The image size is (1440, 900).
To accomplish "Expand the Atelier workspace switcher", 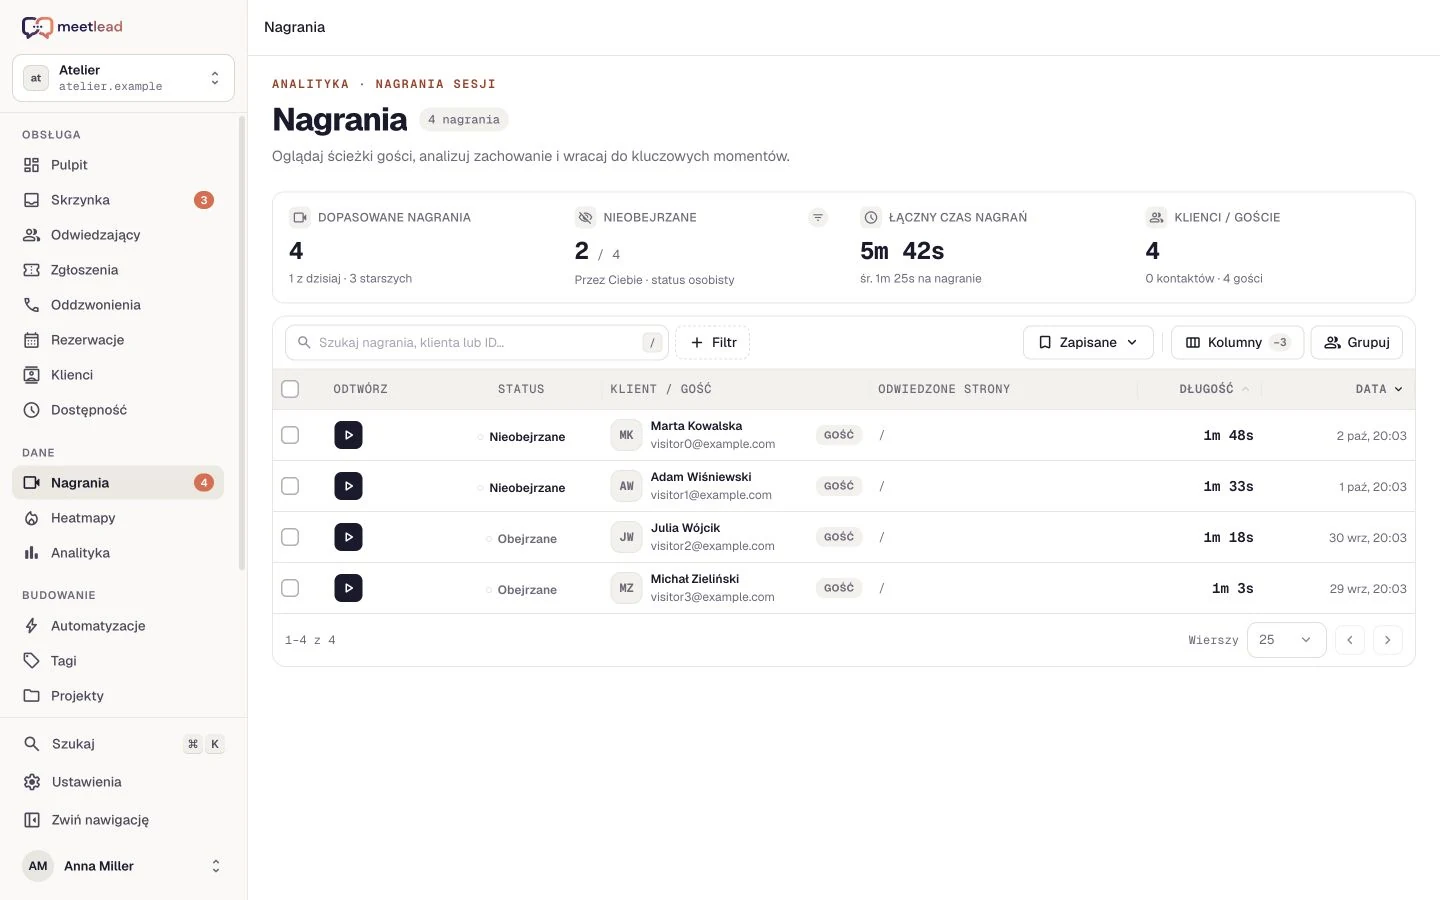I will [123, 78].
